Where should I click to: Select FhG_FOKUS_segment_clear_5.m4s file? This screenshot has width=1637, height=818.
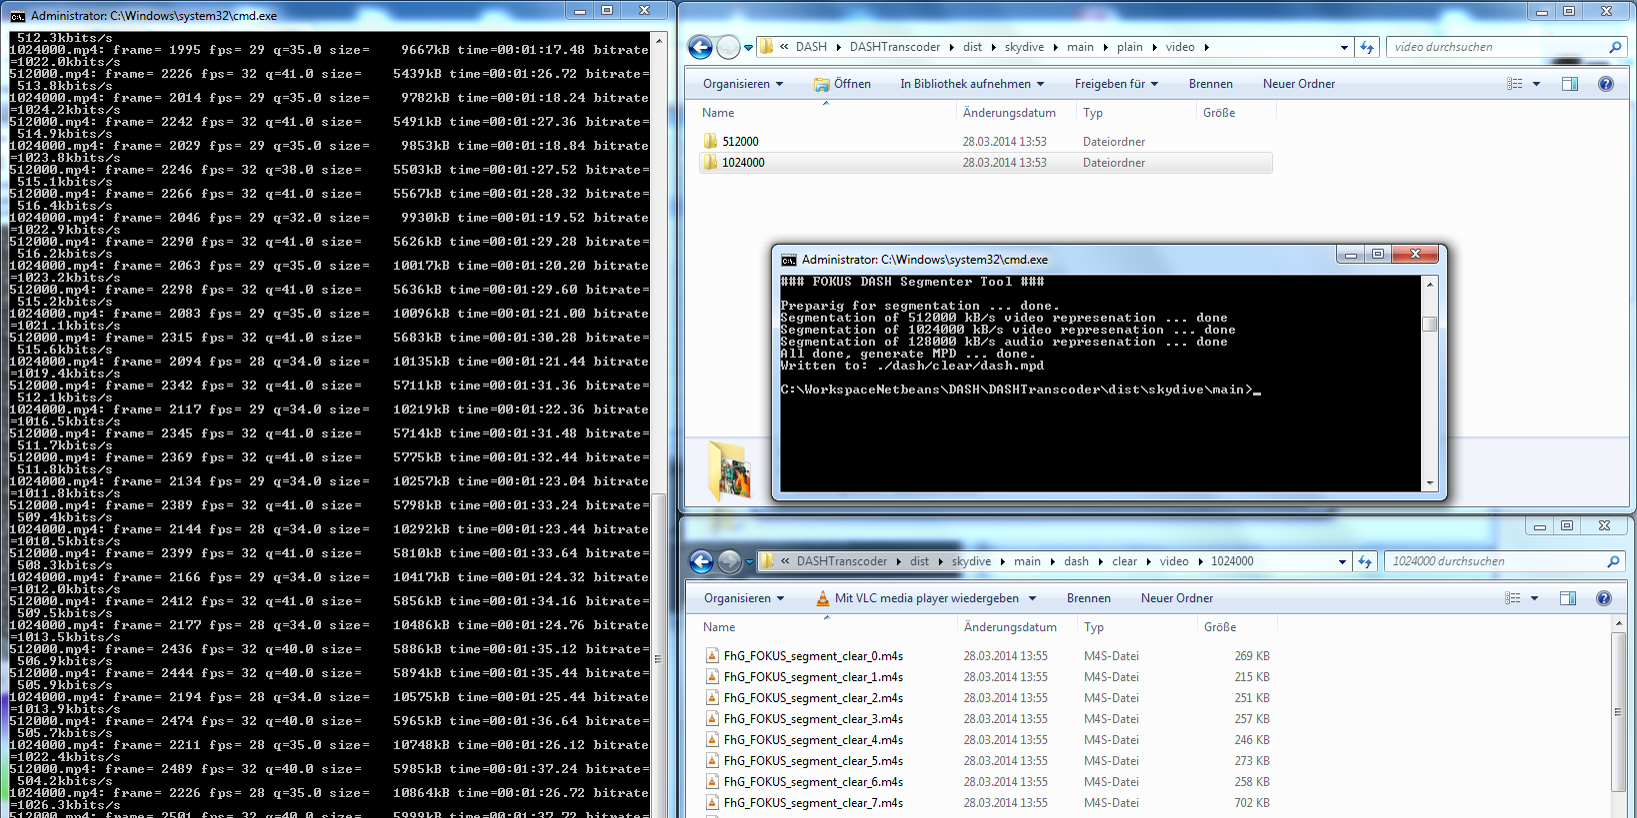point(813,761)
